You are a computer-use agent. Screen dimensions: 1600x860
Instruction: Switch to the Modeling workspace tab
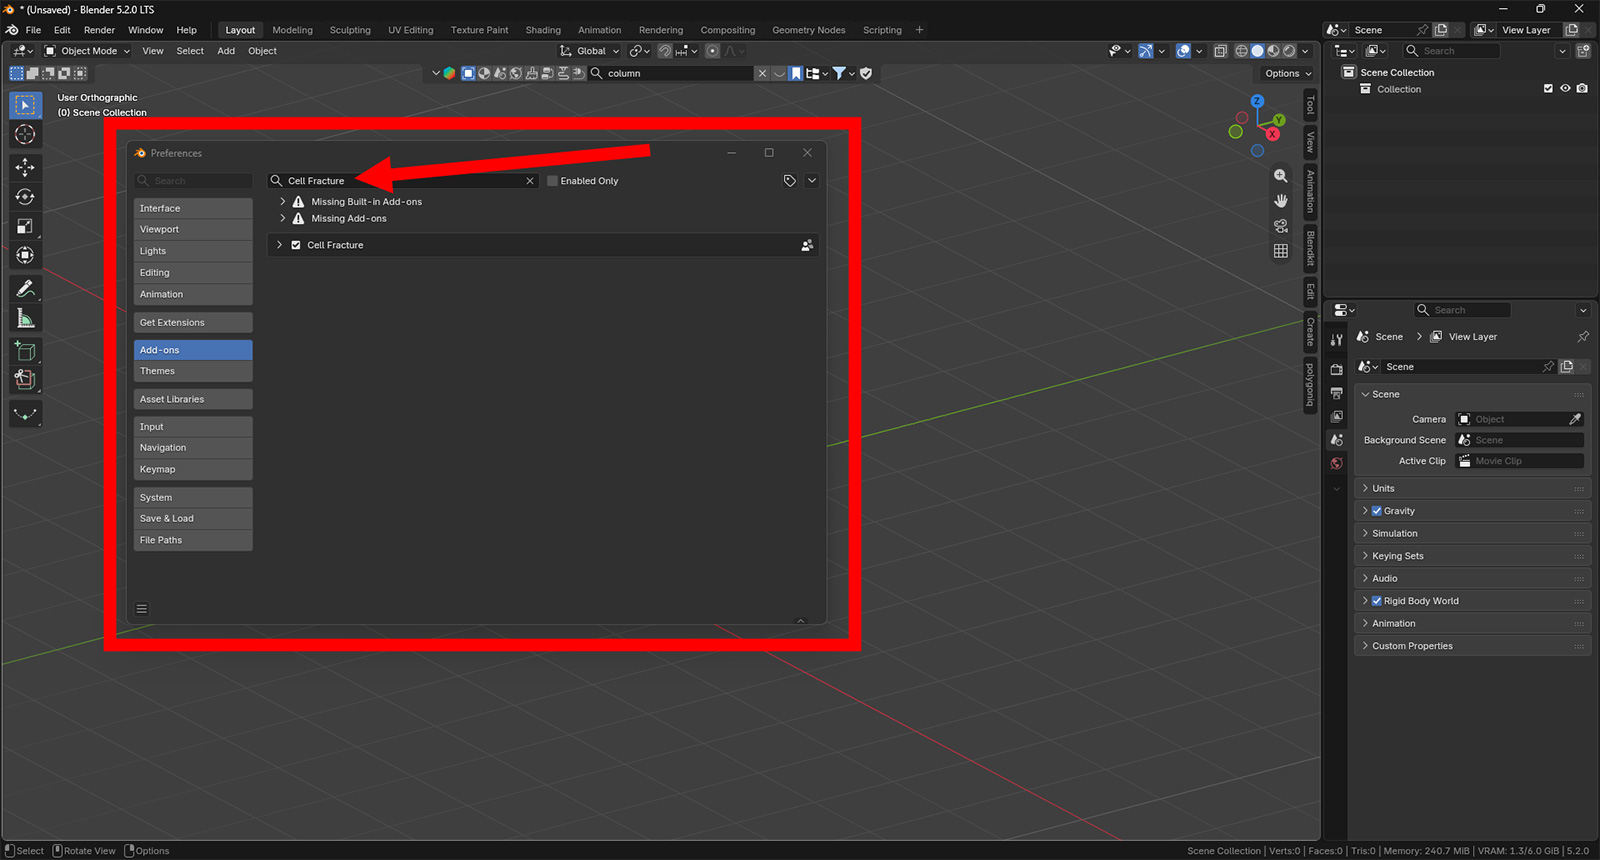(292, 30)
